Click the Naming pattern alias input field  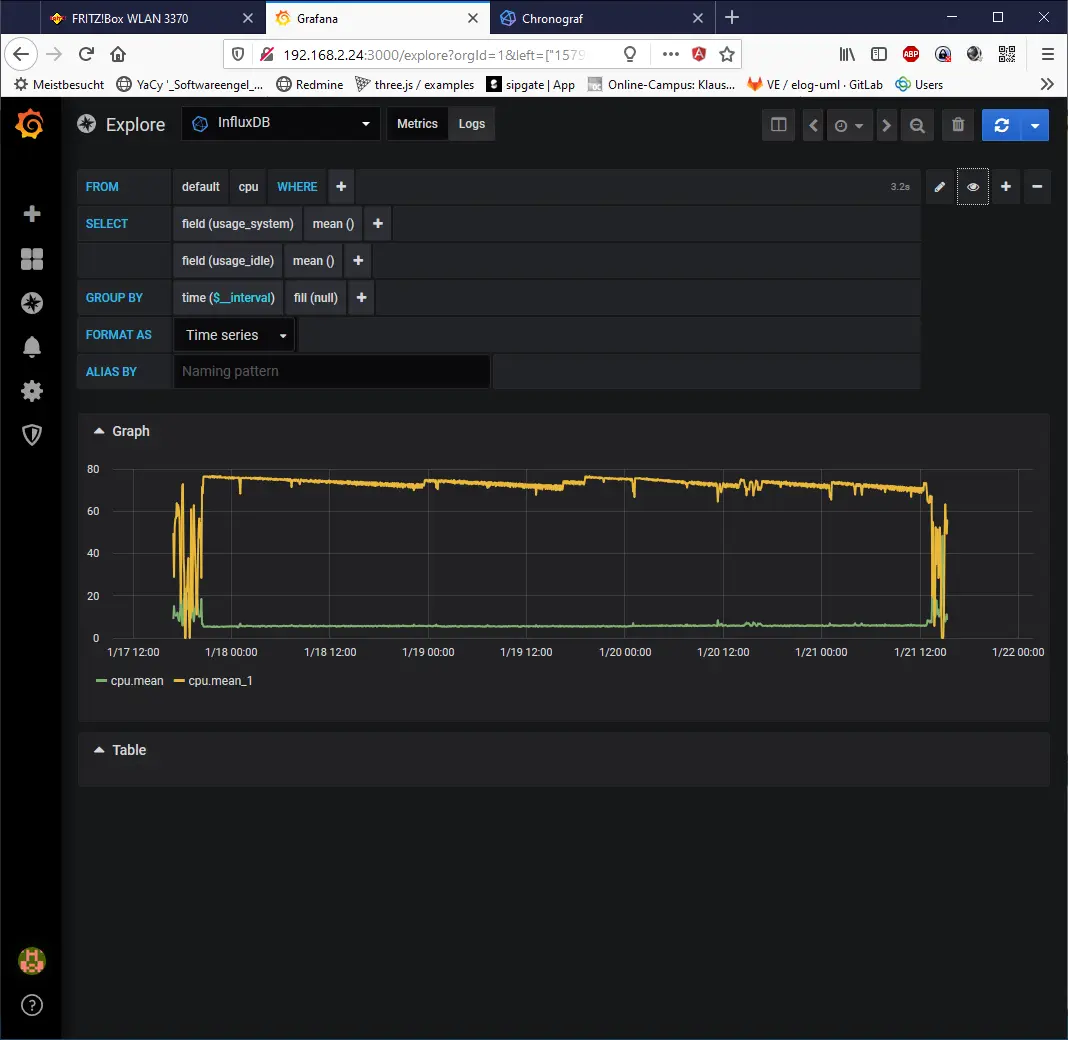[332, 371]
